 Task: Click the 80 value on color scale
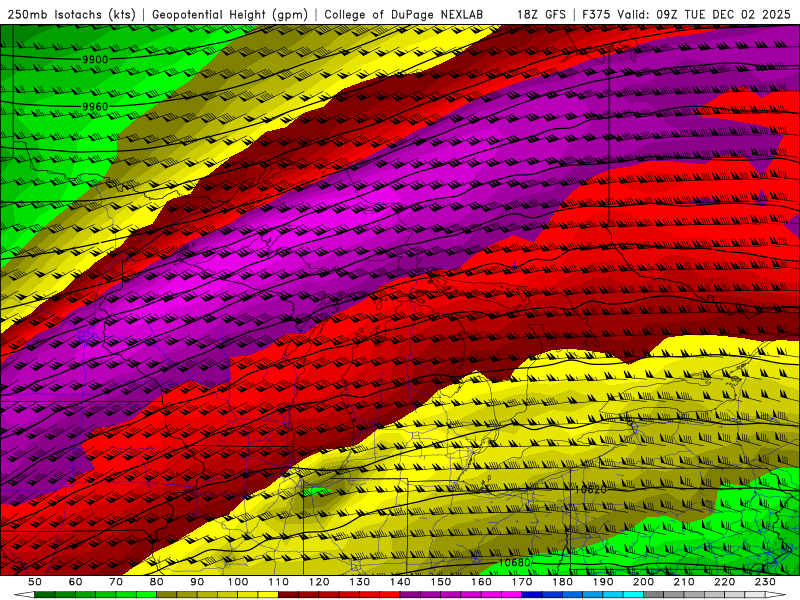pos(157,582)
